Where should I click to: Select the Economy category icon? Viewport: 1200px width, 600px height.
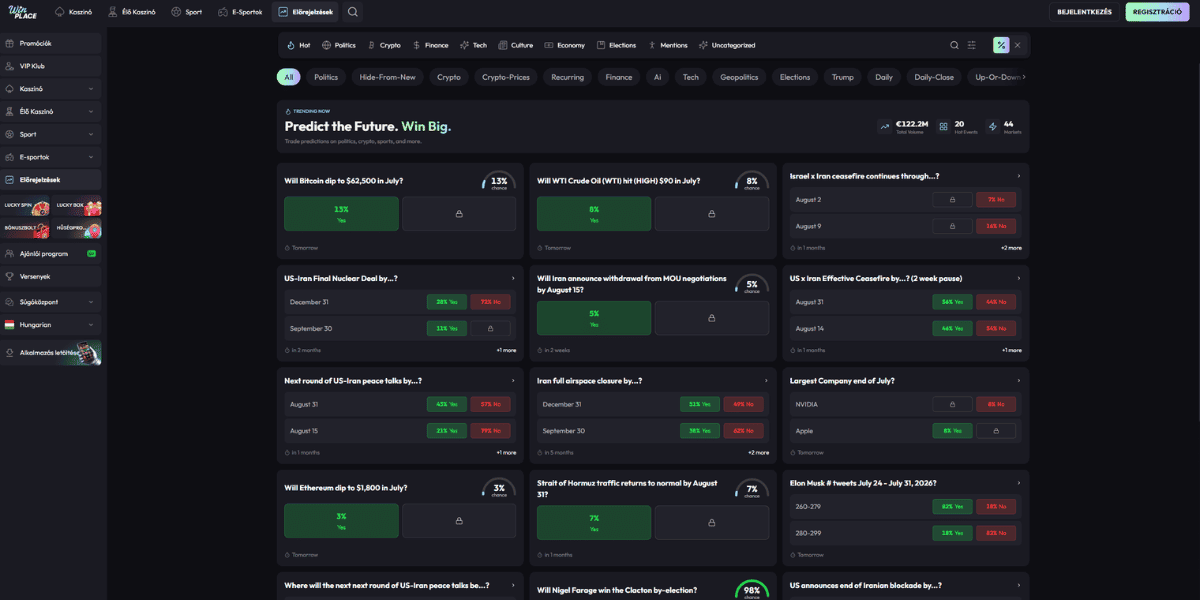(x=549, y=45)
